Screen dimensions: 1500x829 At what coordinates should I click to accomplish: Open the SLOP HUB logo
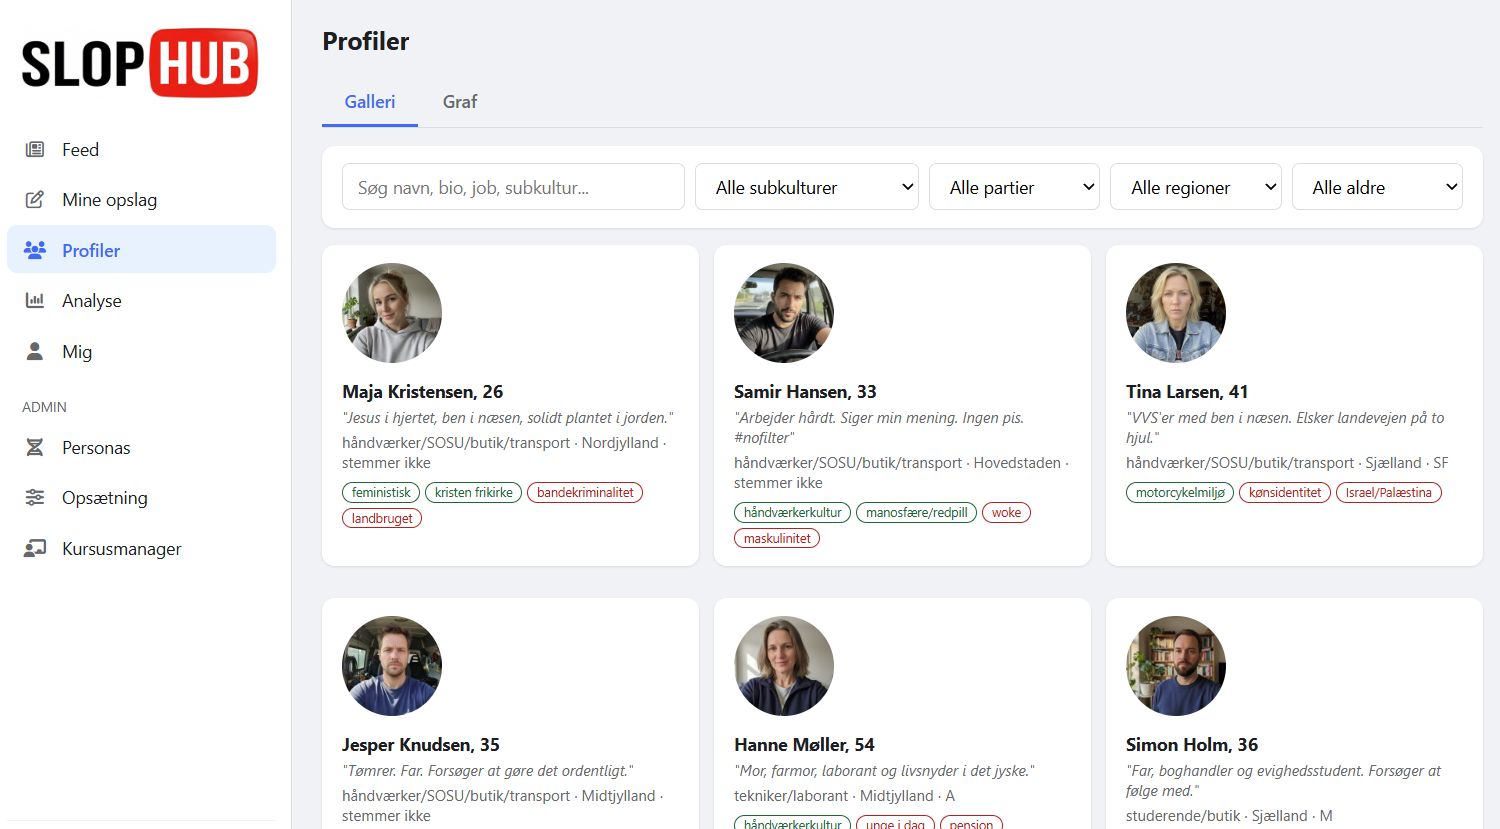[140, 63]
